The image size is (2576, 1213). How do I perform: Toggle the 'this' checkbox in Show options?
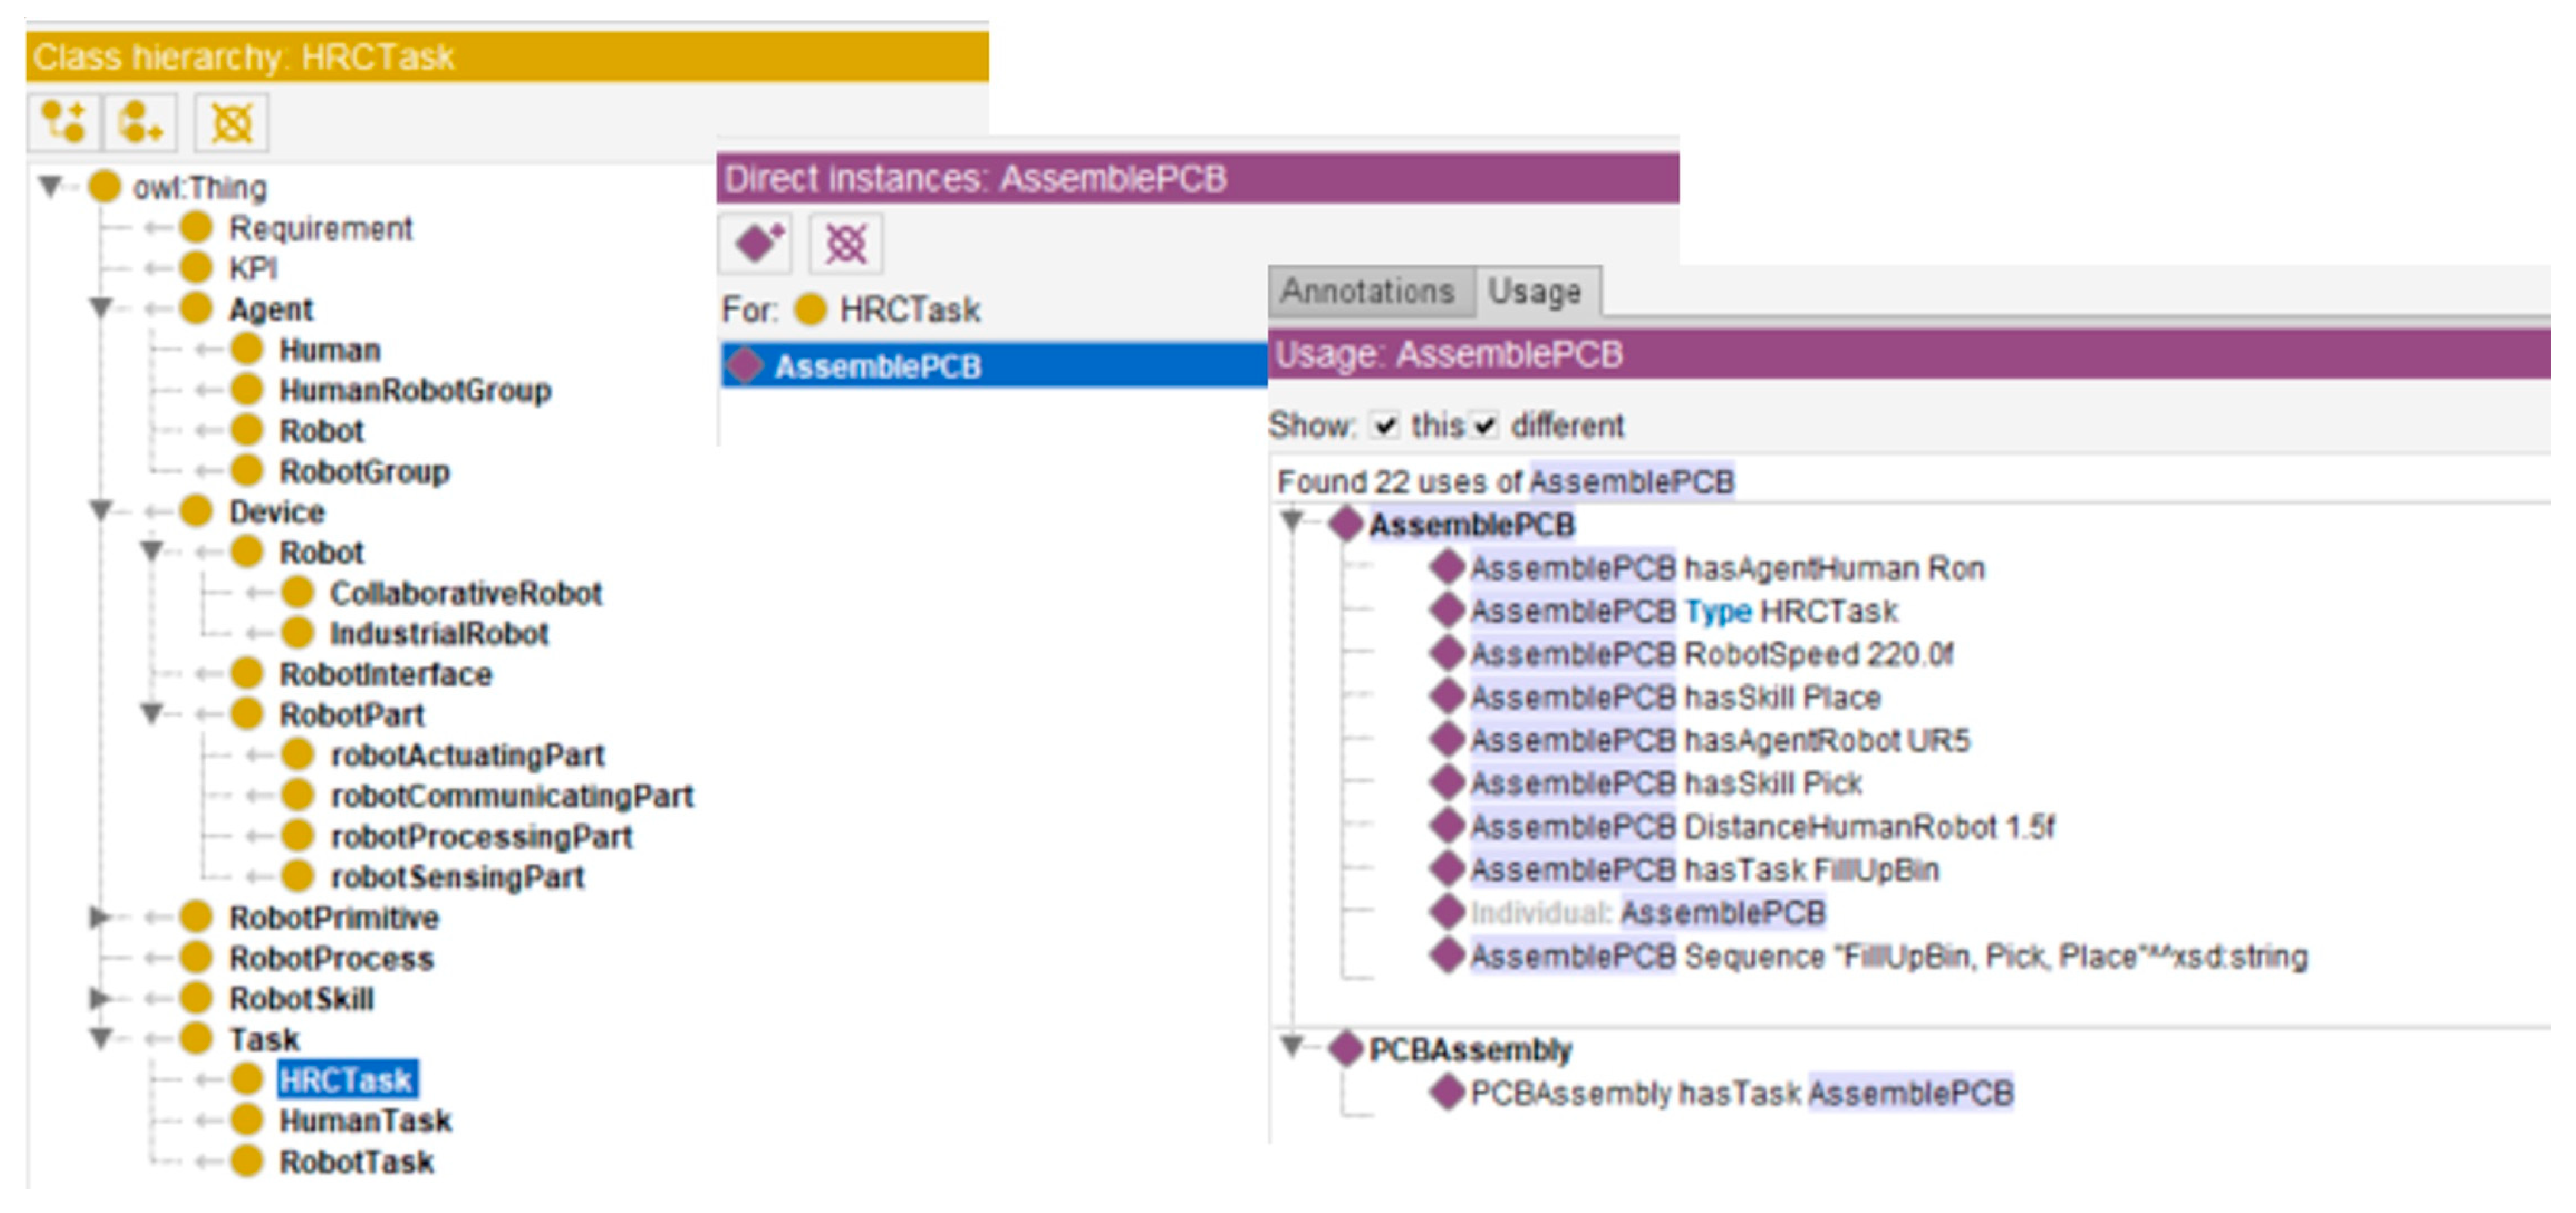[x=1385, y=426]
